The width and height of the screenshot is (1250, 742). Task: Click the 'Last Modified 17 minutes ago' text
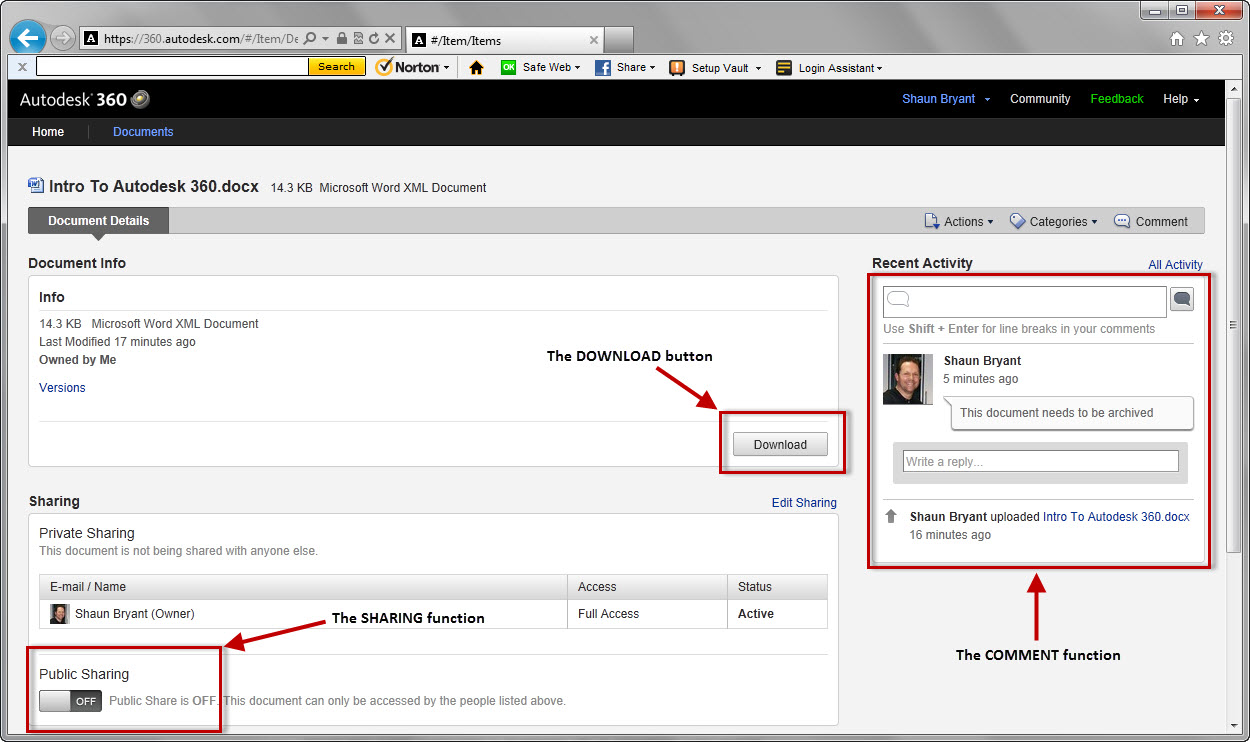[x=117, y=342]
